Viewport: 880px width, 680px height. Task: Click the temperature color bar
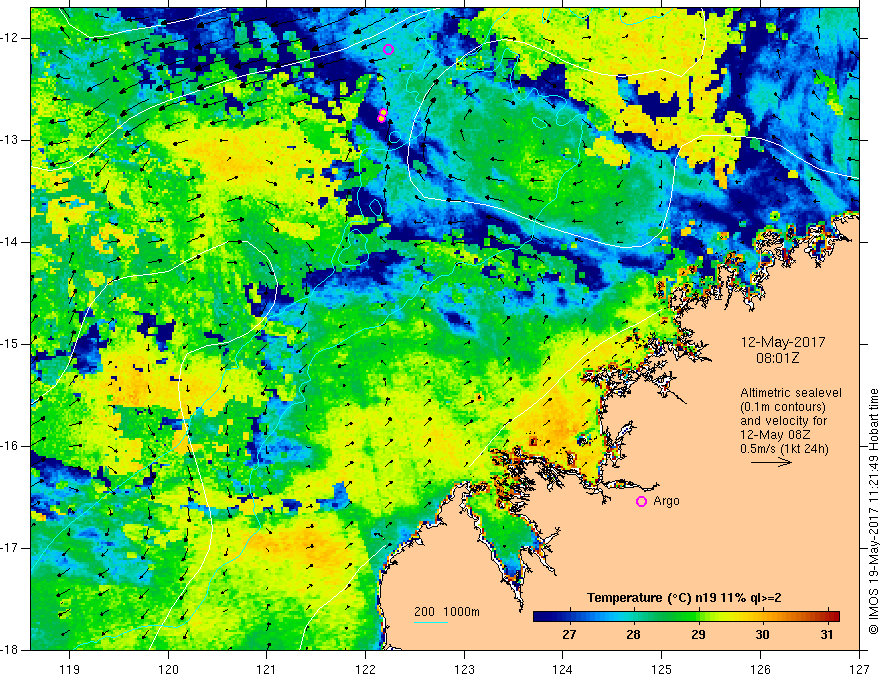pos(686,616)
